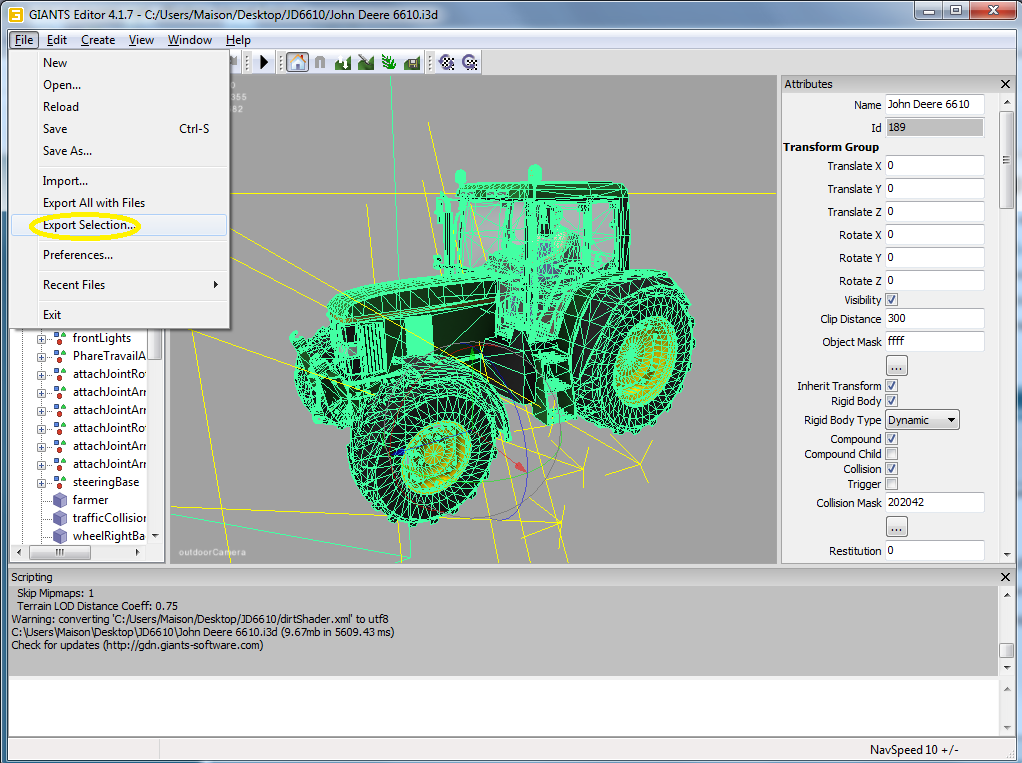Select Reload in the File menu
Viewport: 1022px width, 763px height.
tap(119, 107)
